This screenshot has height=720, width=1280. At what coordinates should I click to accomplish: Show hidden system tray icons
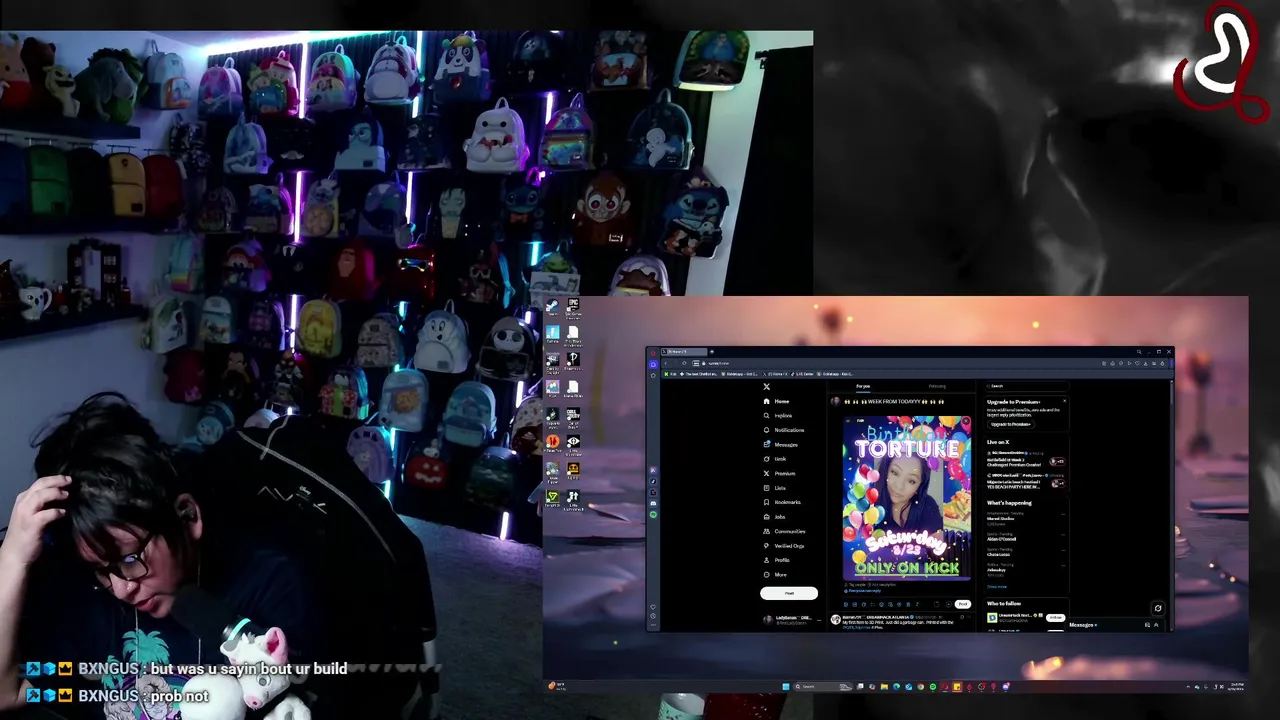point(1188,687)
